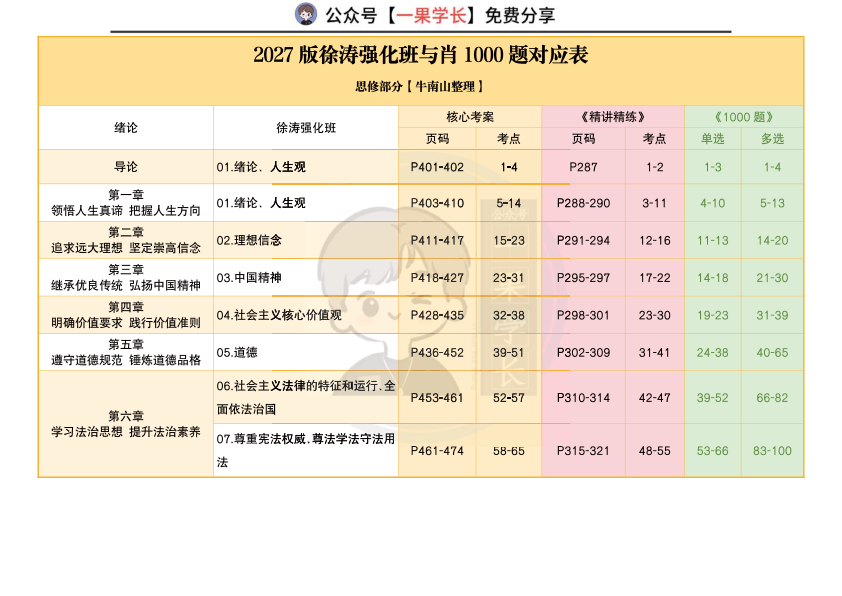Click the 《精讲精练》 header cell

613,117
